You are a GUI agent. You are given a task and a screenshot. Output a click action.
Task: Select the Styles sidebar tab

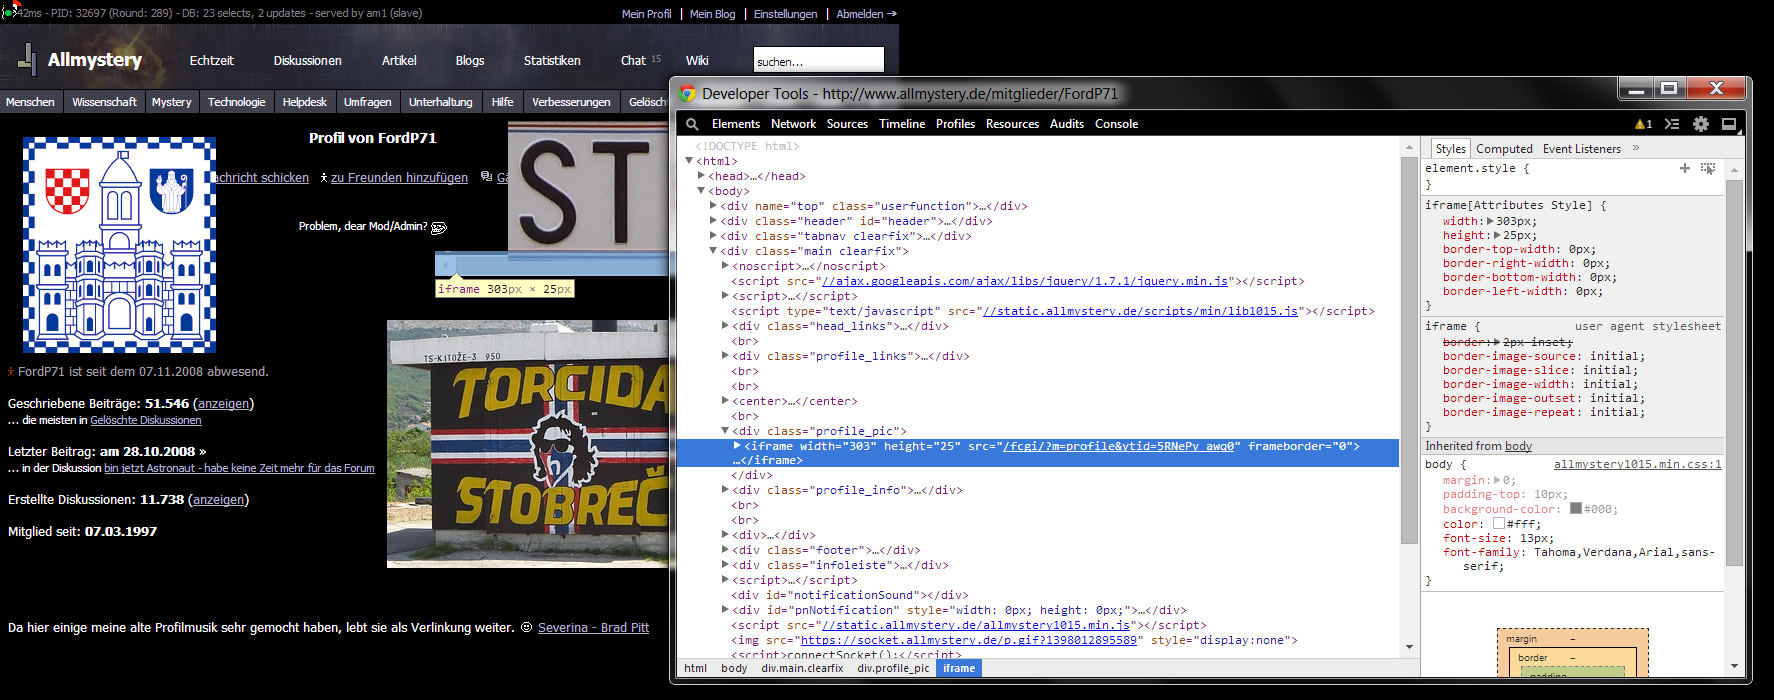pos(1450,149)
